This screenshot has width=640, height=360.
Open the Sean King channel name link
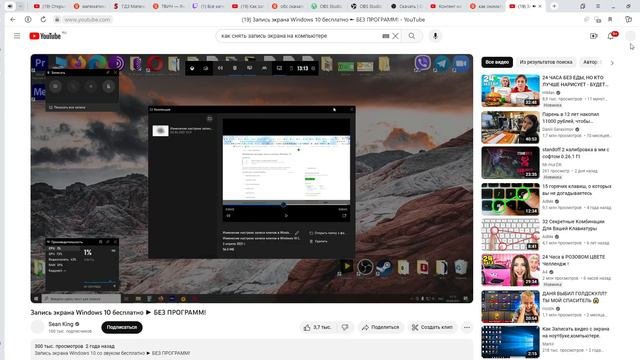[x=61, y=324]
